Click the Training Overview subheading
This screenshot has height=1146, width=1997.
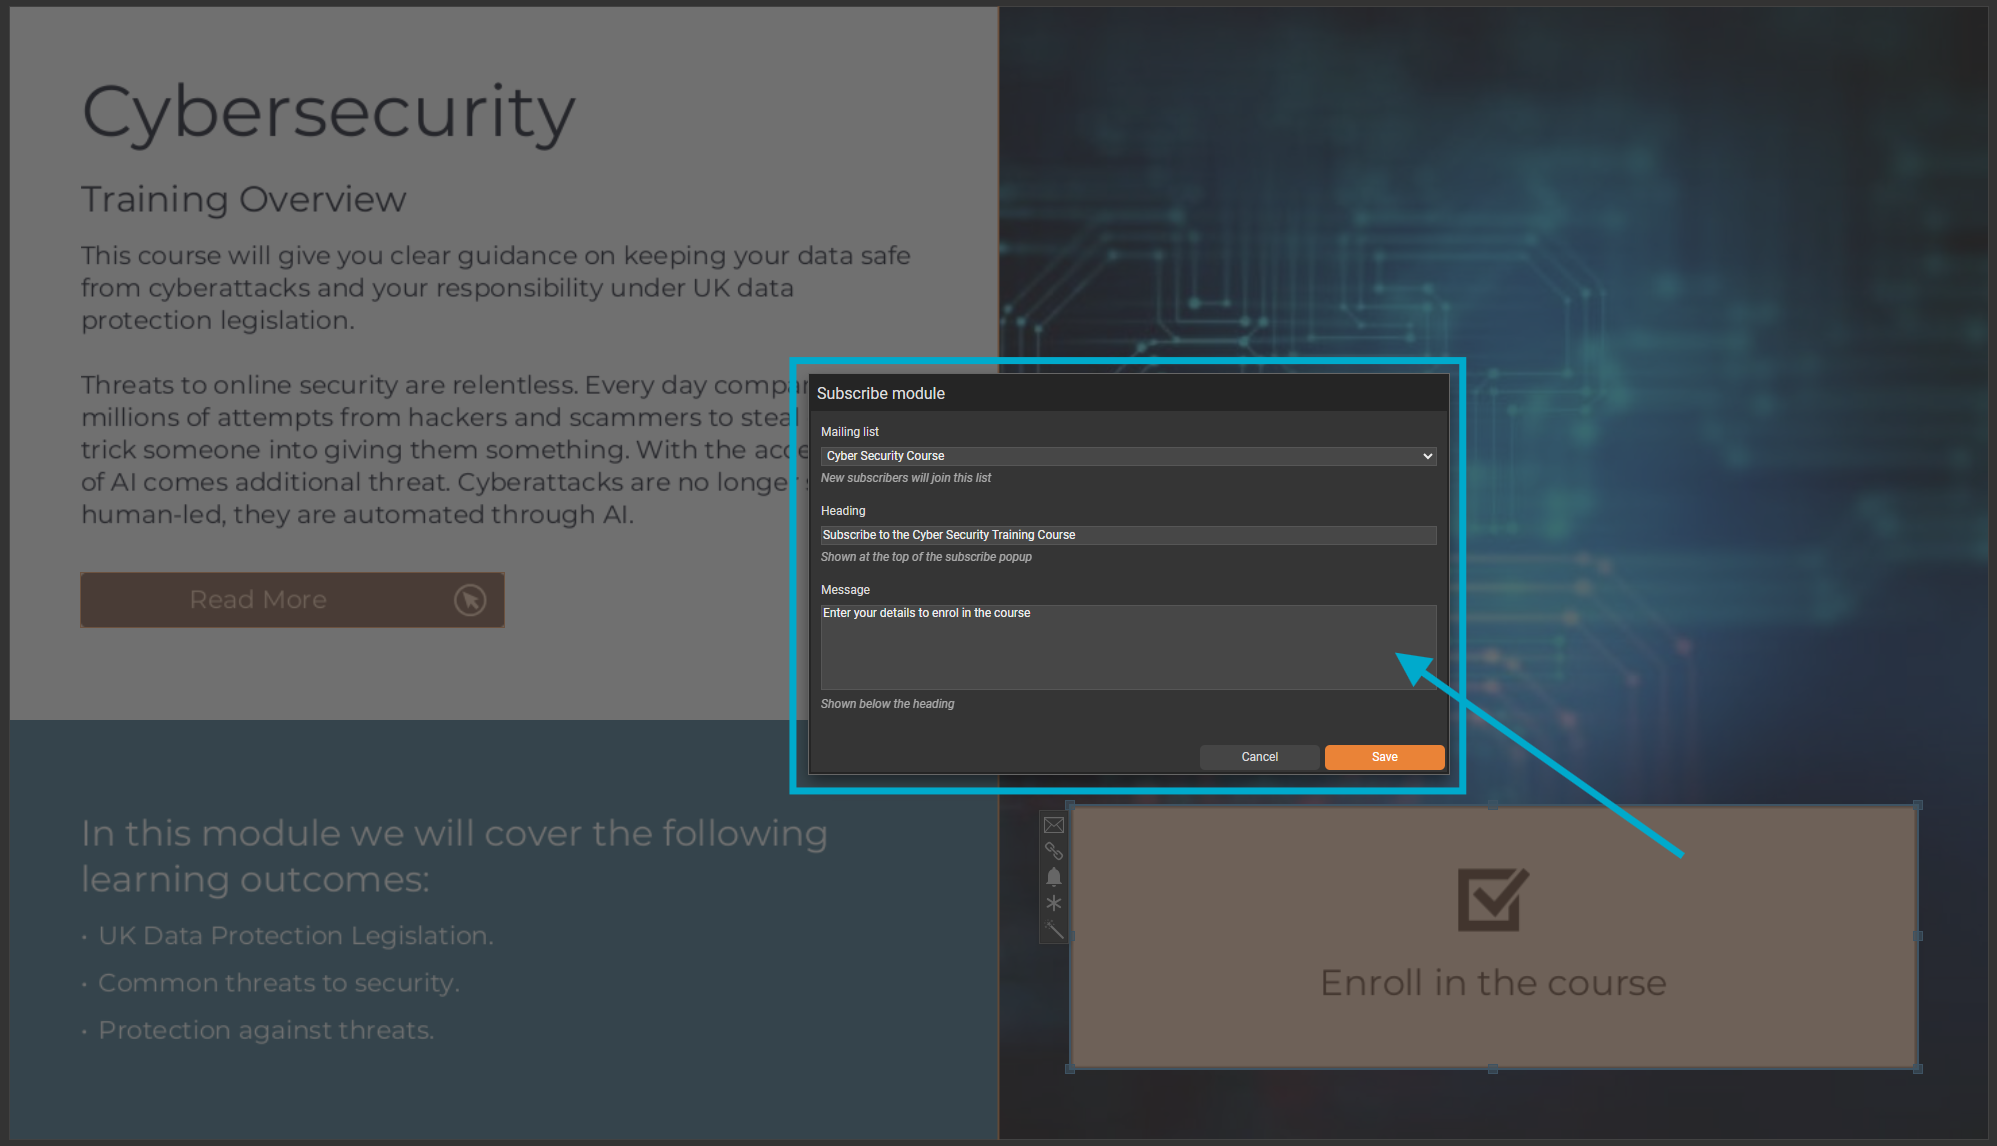tap(244, 199)
